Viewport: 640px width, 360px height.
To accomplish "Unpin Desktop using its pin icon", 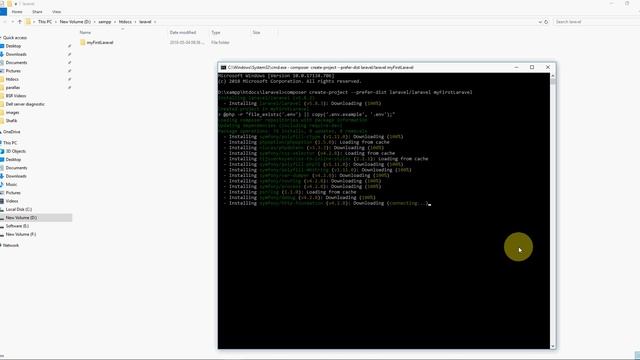I will 69,46.
